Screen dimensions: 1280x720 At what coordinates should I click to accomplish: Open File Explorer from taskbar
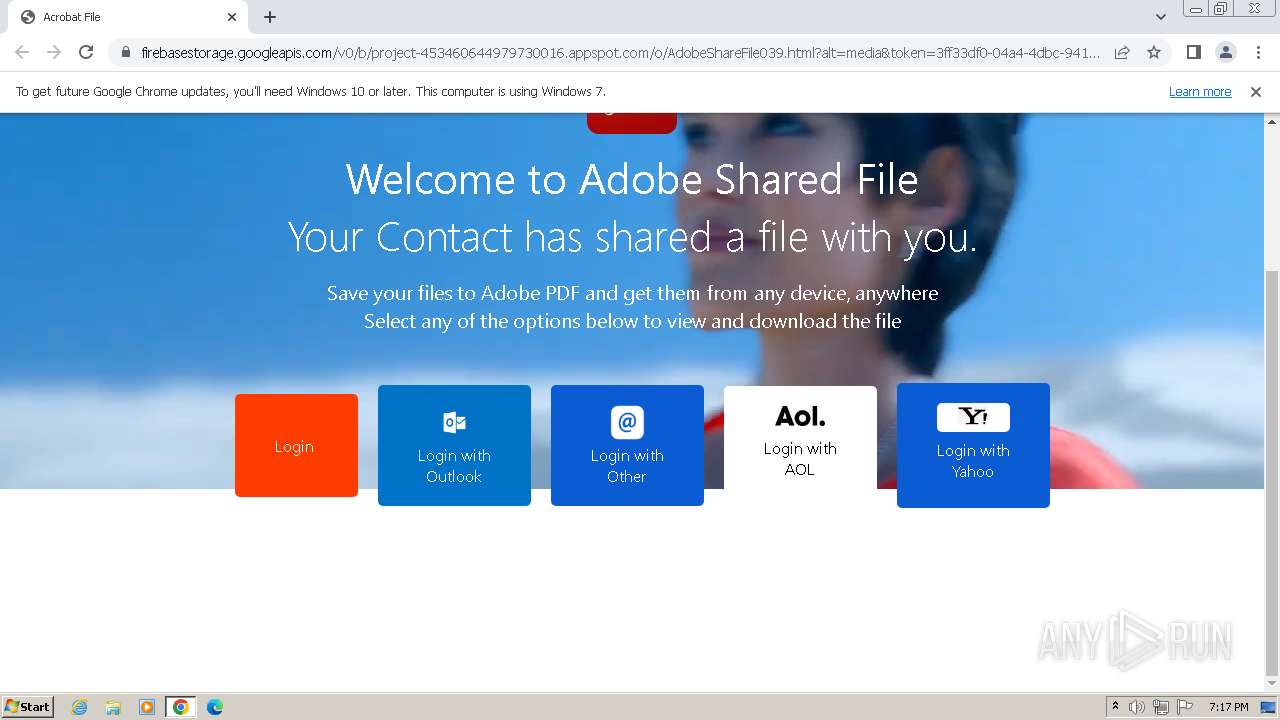click(x=113, y=707)
